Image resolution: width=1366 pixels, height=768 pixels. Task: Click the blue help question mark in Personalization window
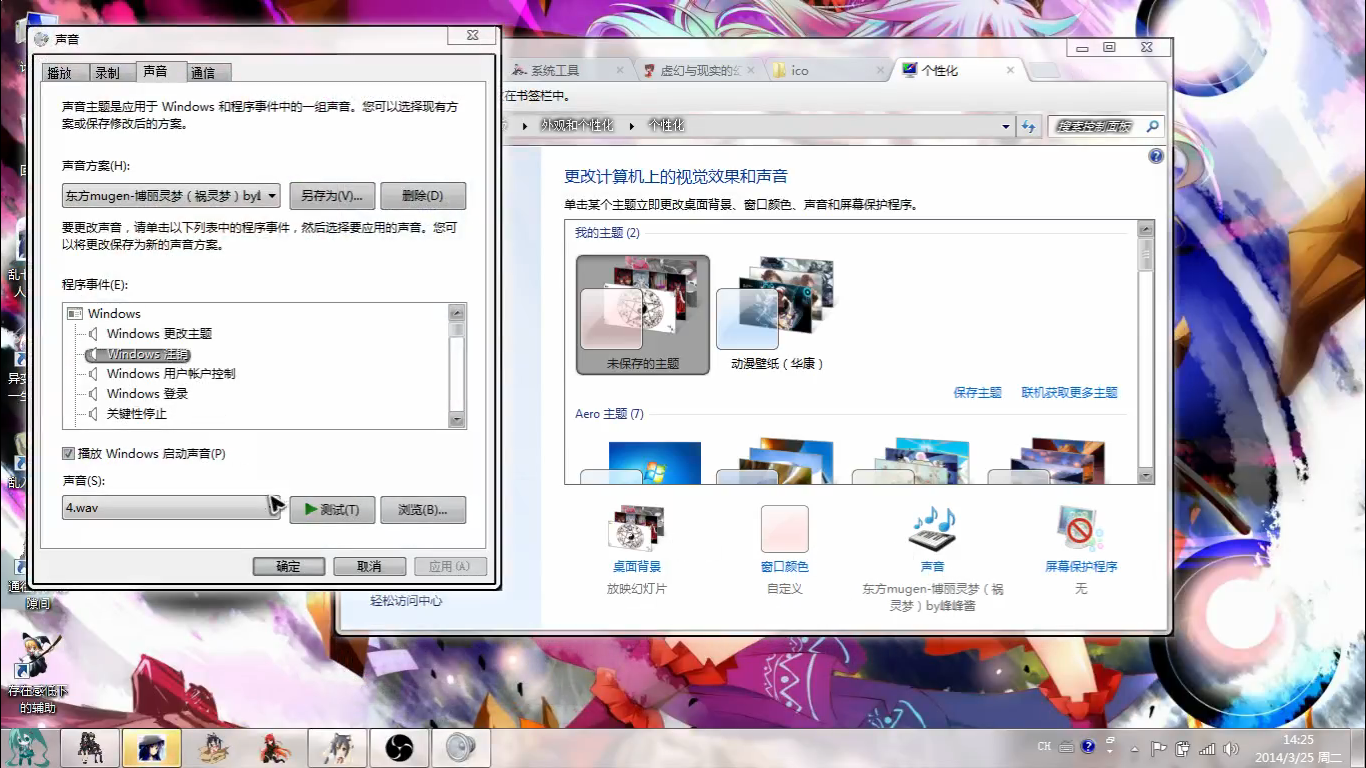click(x=1156, y=156)
